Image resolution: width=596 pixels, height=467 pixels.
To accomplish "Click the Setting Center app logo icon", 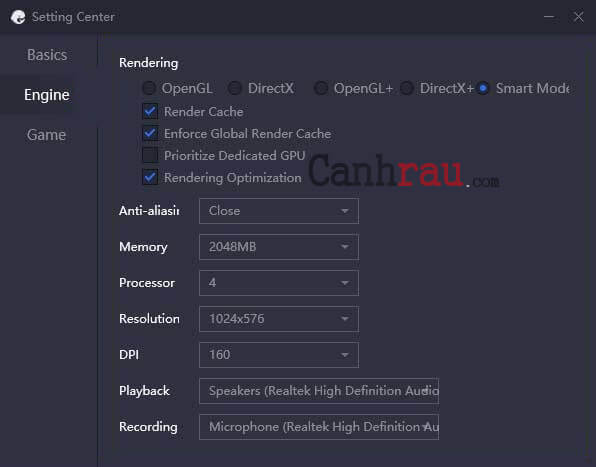I will 18,17.
